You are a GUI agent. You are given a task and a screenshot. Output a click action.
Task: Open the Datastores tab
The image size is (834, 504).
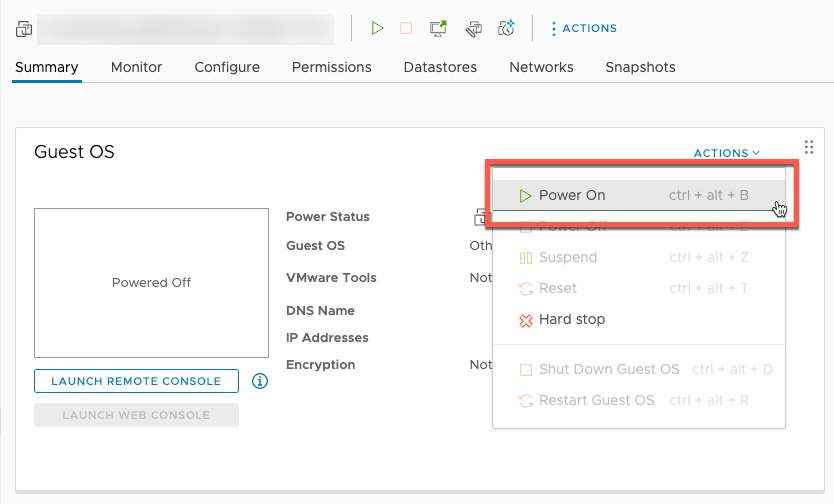pos(440,67)
